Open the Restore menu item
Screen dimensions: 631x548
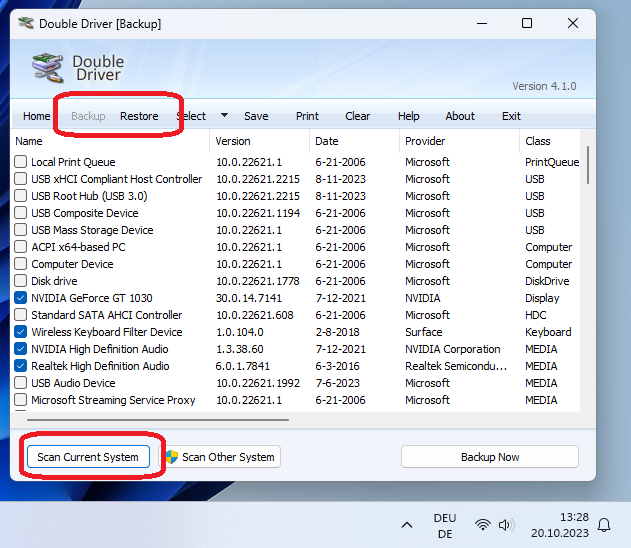pos(139,116)
